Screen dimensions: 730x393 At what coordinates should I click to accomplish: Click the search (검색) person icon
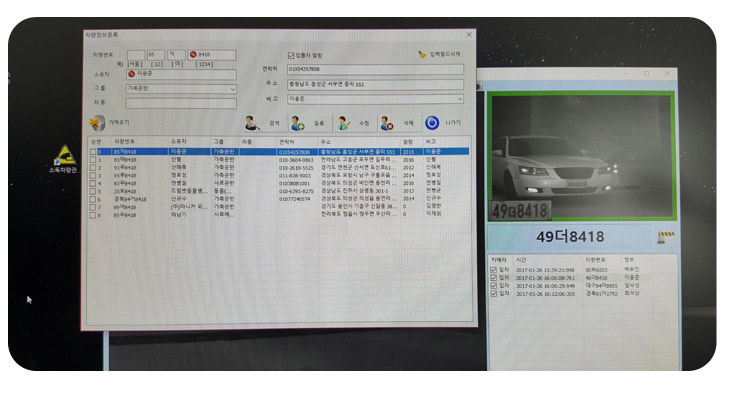252,123
